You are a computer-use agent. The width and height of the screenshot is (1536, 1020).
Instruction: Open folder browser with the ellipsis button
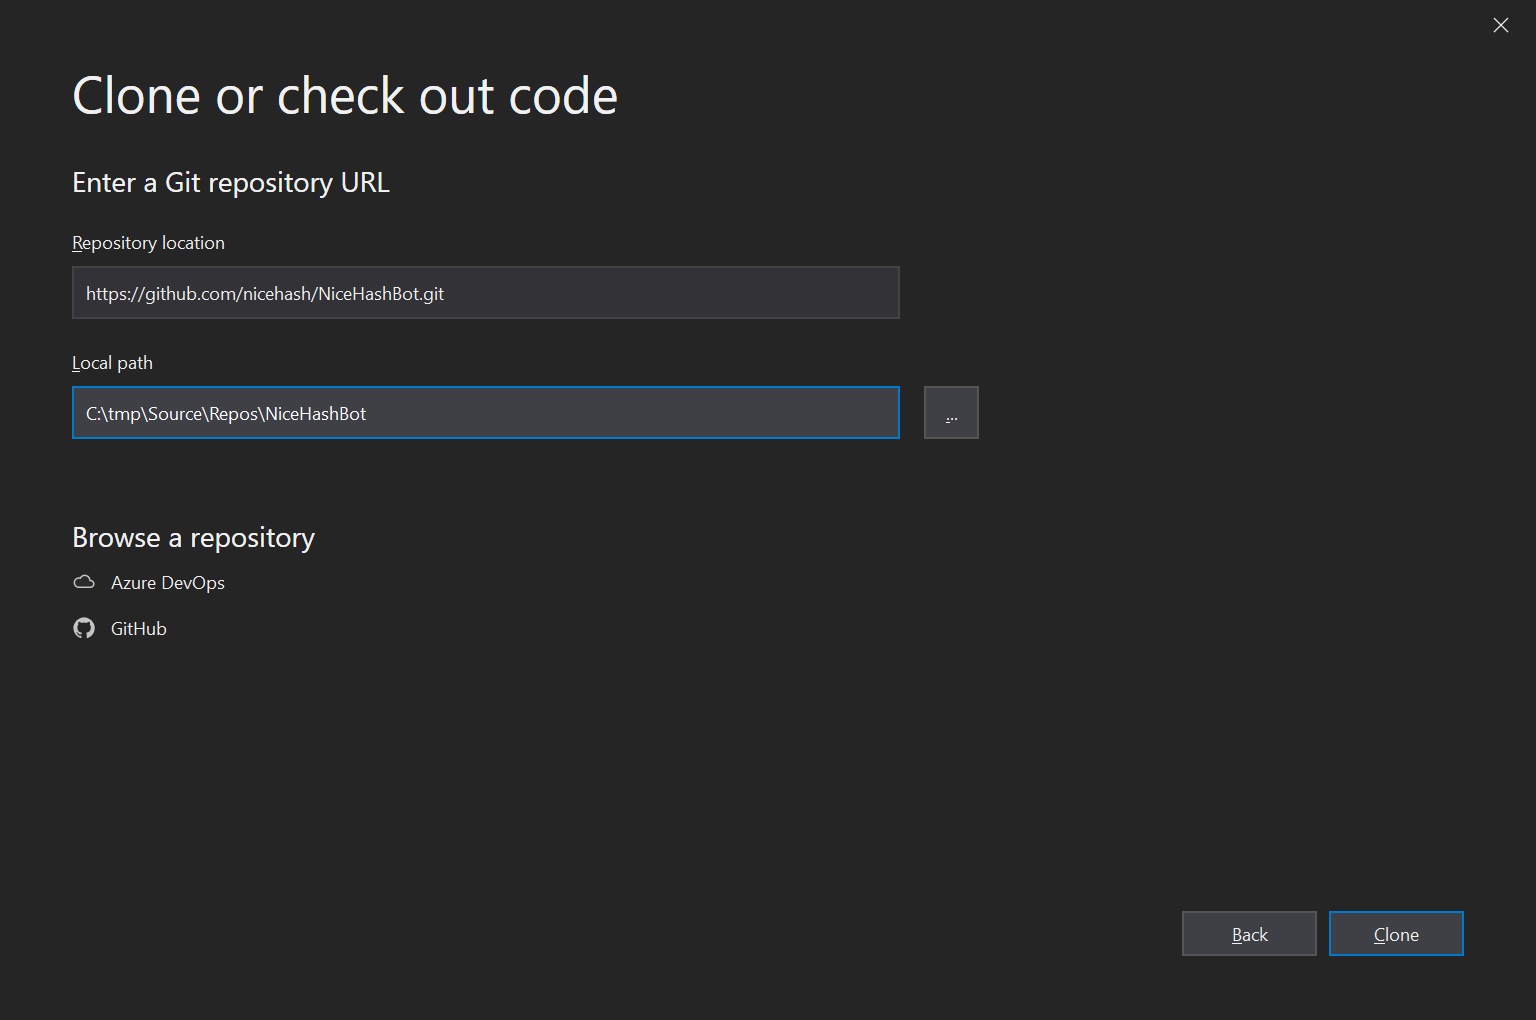tap(951, 413)
